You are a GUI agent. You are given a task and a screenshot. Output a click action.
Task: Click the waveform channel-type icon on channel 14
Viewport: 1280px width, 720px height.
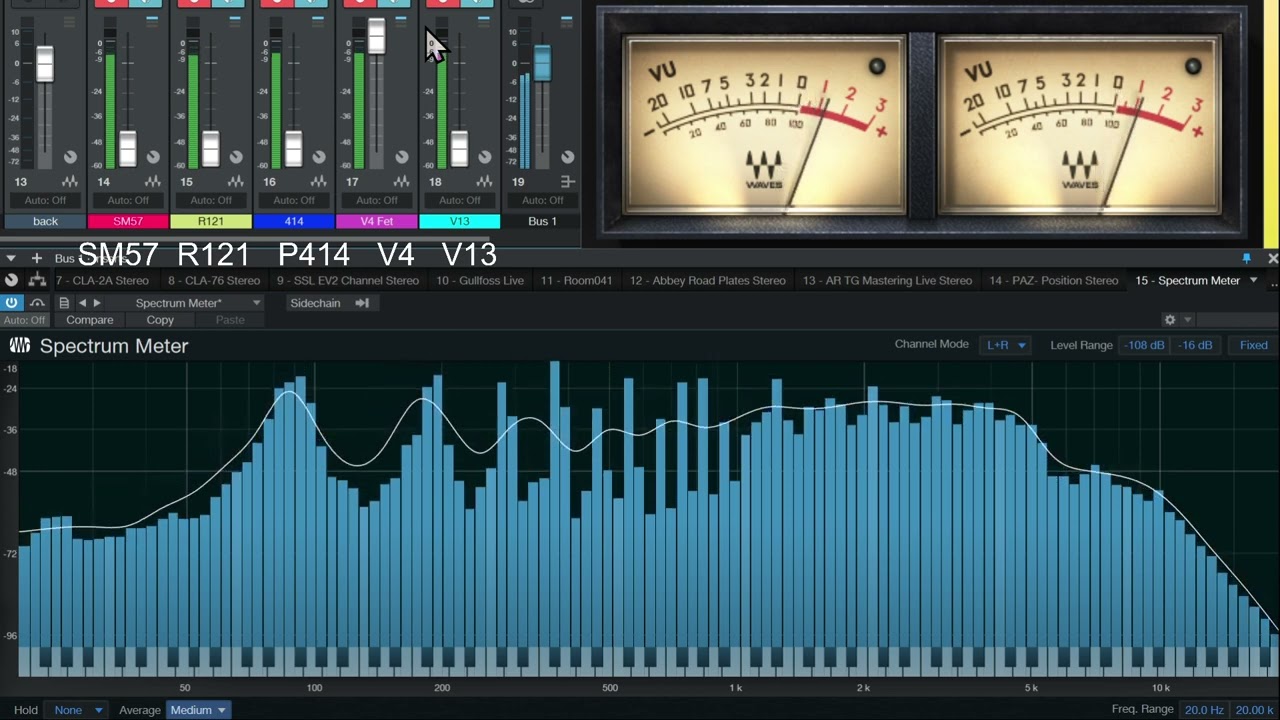tap(153, 182)
